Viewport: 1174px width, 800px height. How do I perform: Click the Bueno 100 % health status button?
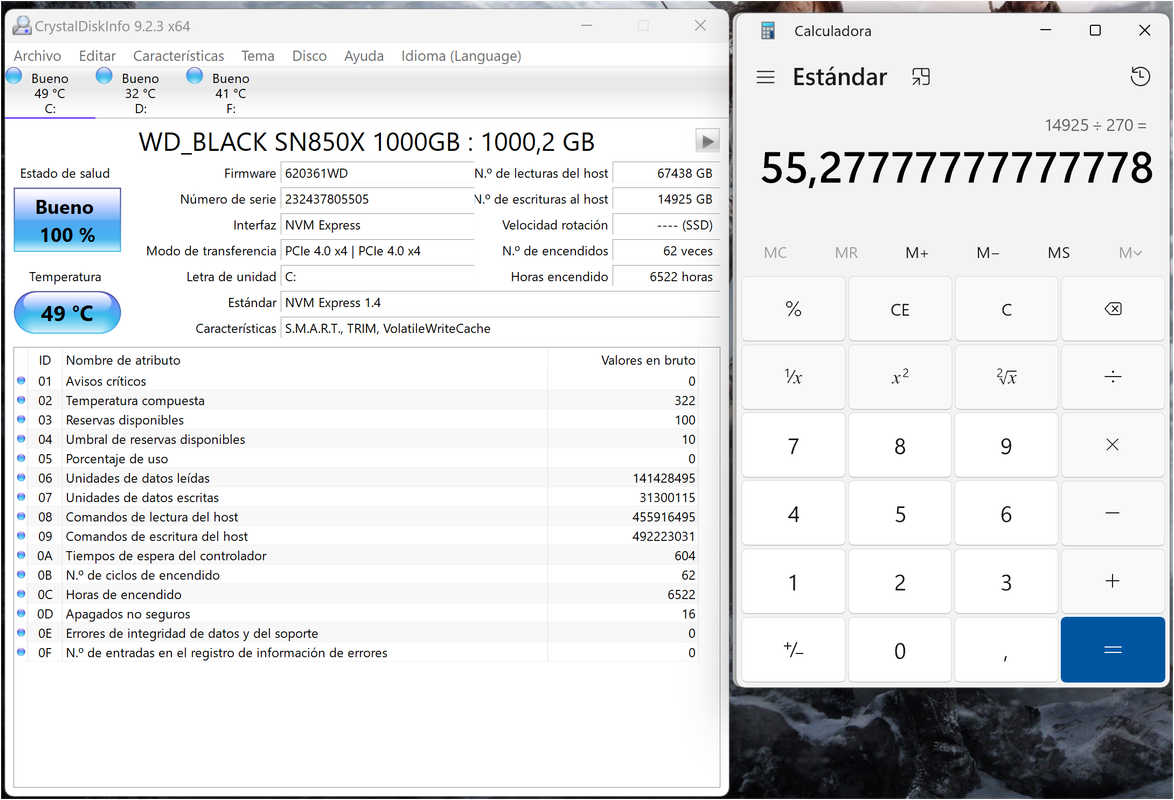67,220
